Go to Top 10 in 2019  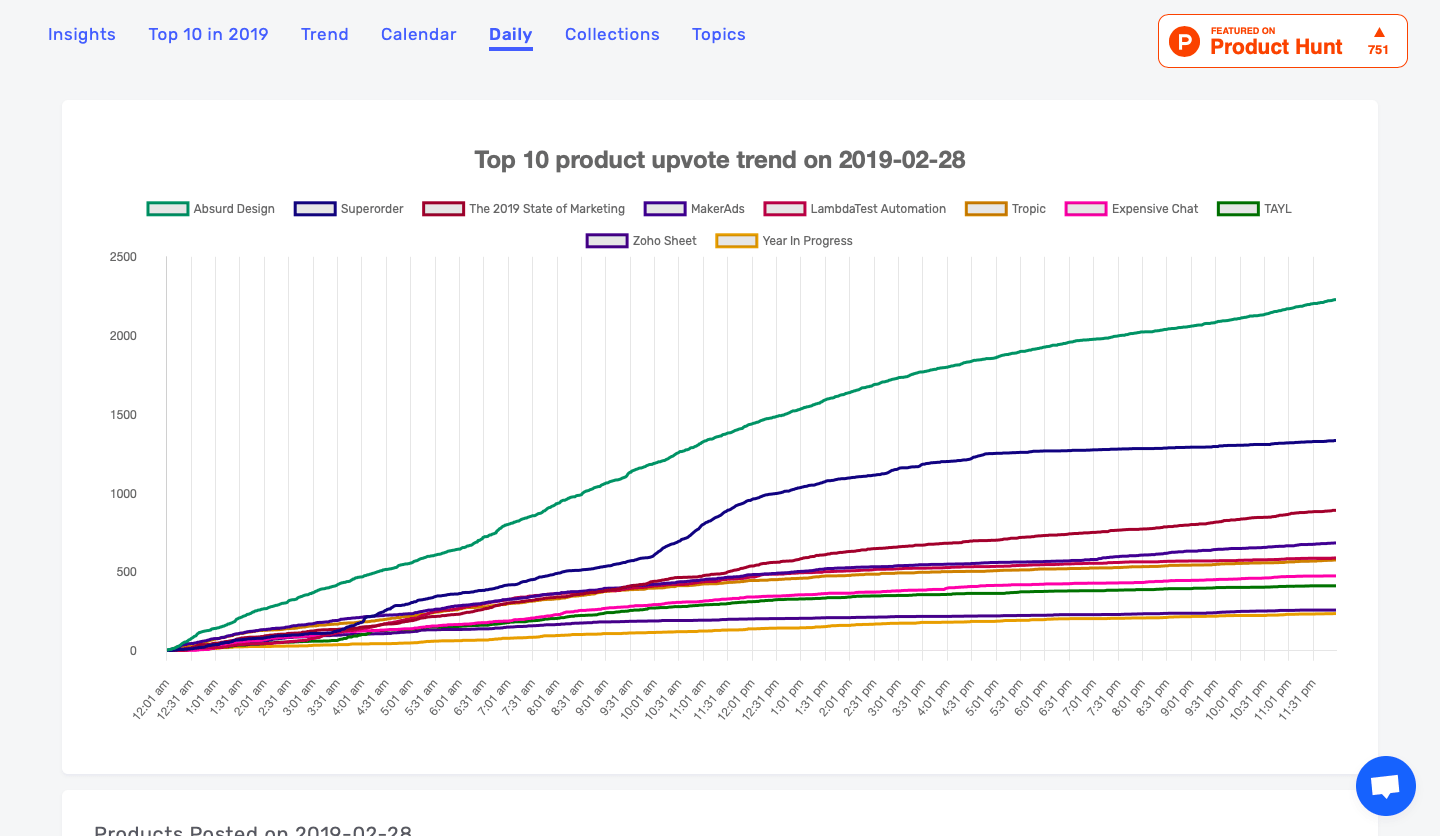click(x=208, y=34)
